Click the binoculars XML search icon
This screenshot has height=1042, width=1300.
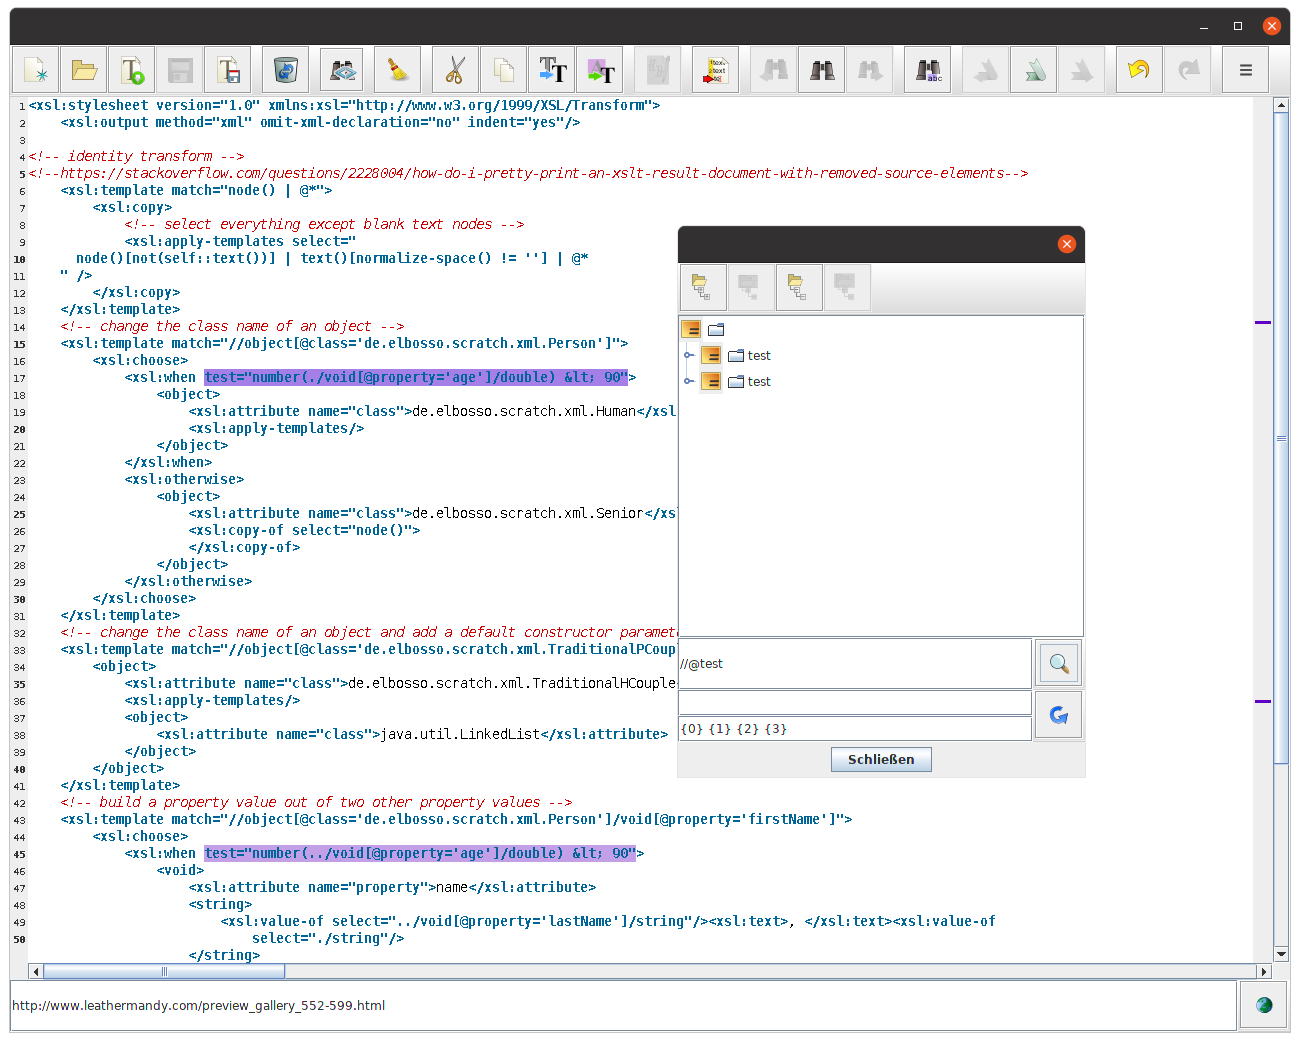342,70
